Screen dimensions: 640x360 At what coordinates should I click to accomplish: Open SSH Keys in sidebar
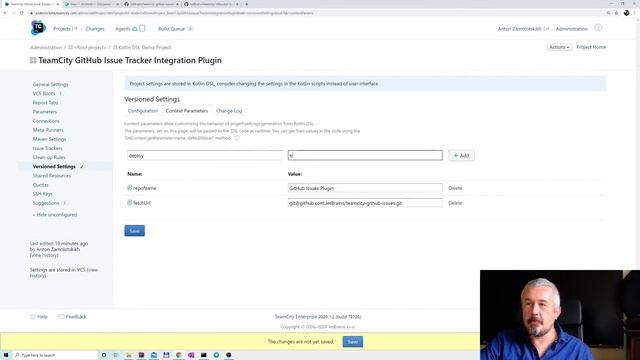pyautogui.click(x=42, y=194)
